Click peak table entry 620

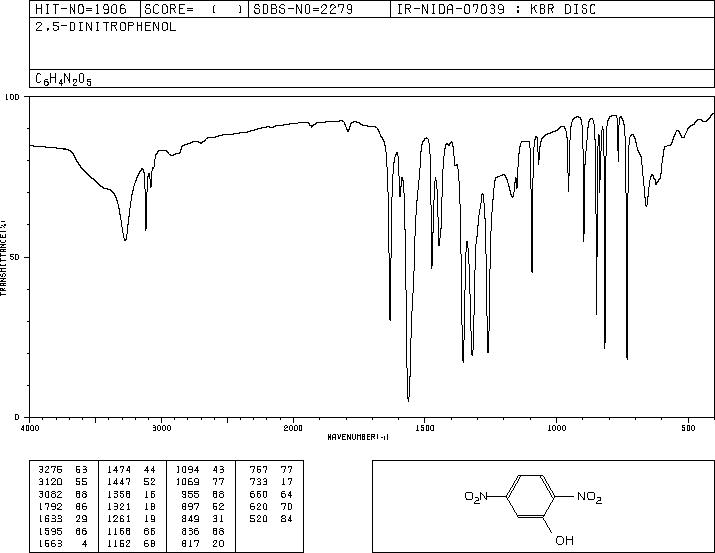click(x=259, y=507)
